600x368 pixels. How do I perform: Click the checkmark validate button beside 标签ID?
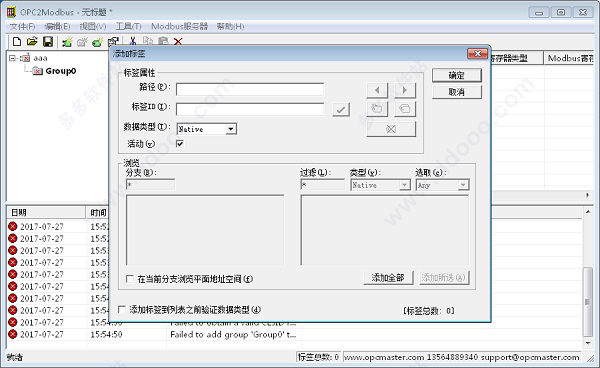pyautogui.click(x=341, y=109)
